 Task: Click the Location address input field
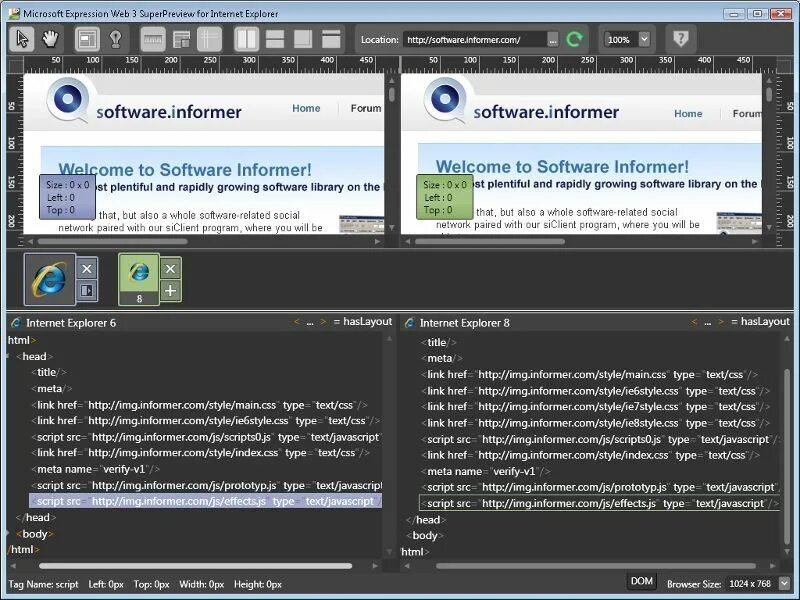[470, 39]
